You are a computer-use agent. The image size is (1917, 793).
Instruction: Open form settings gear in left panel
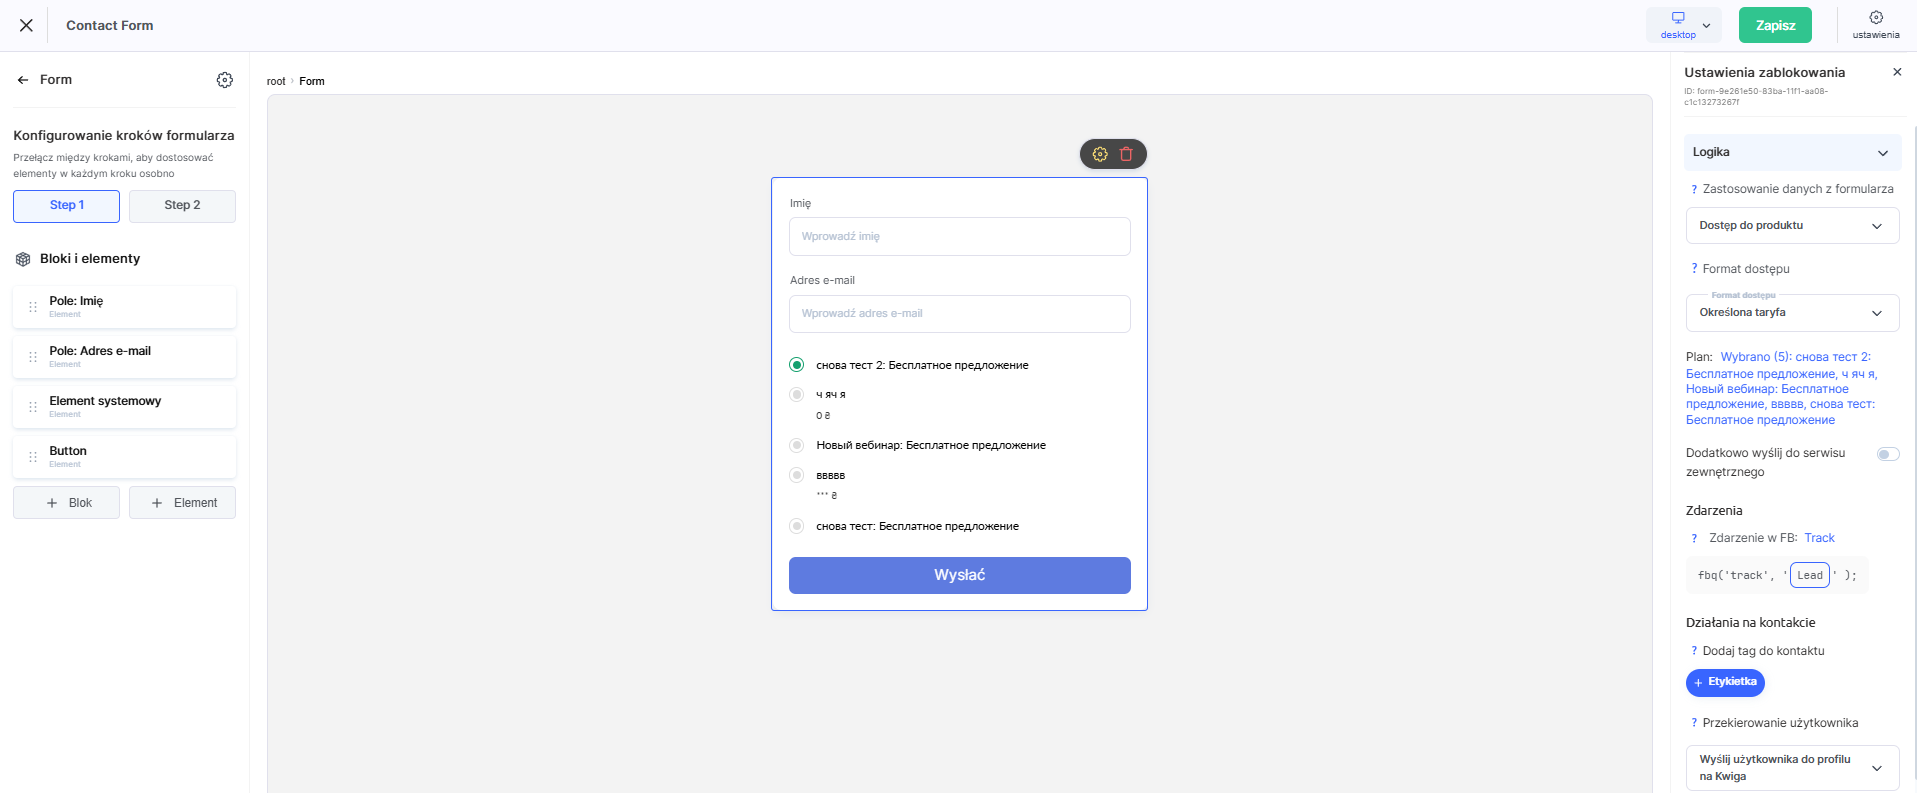point(225,80)
